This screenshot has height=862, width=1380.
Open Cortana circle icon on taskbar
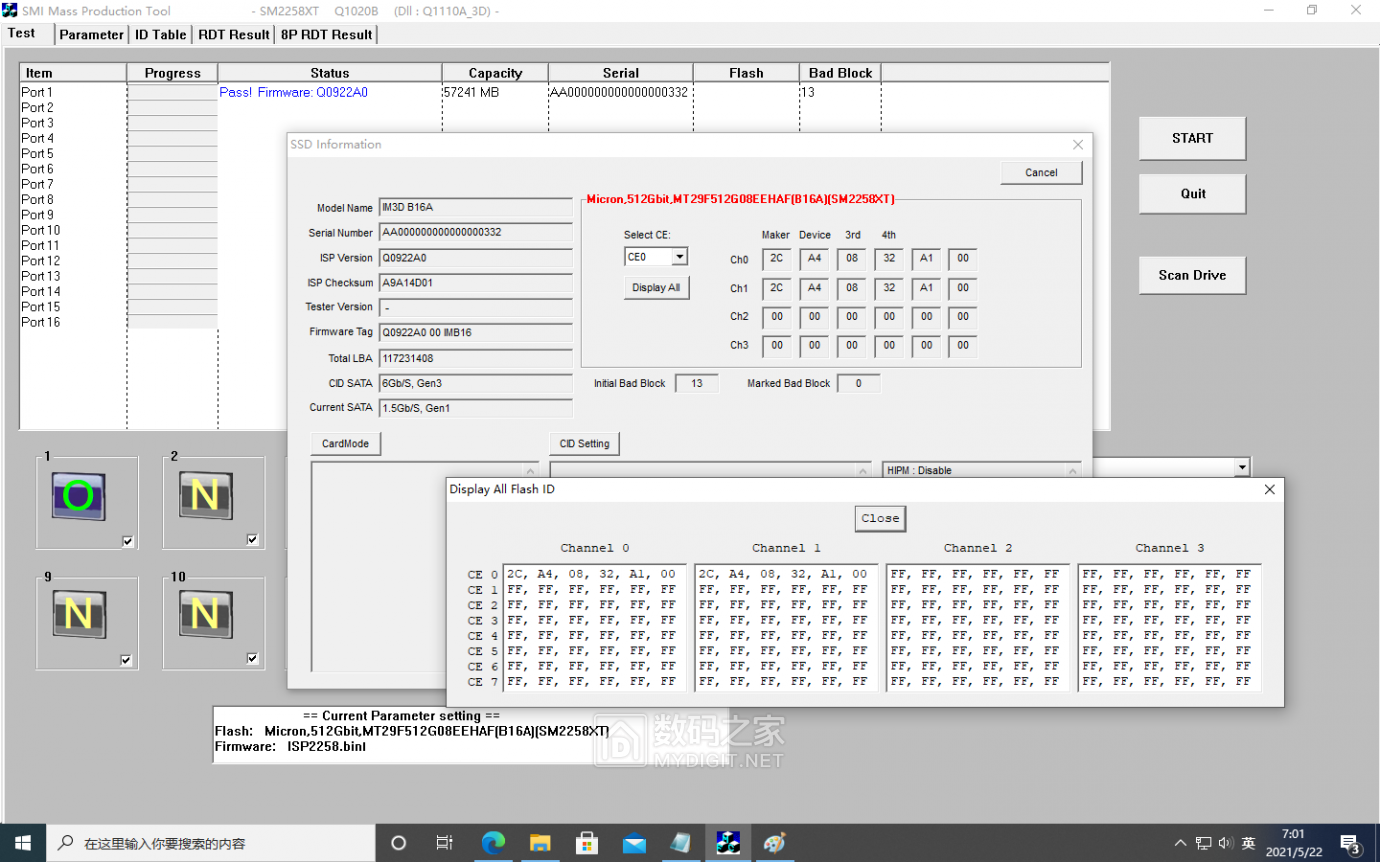pos(398,843)
